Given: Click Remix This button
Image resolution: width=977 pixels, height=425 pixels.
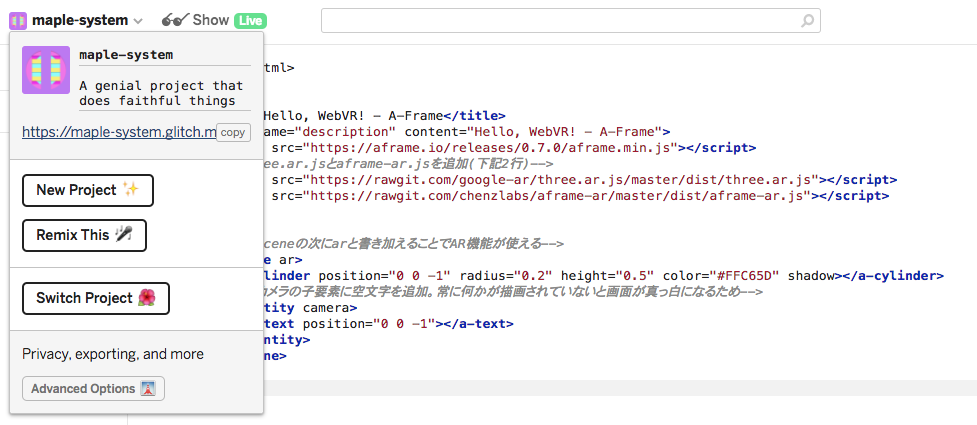Looking at the screenshot, I should (x=84, y=236).
